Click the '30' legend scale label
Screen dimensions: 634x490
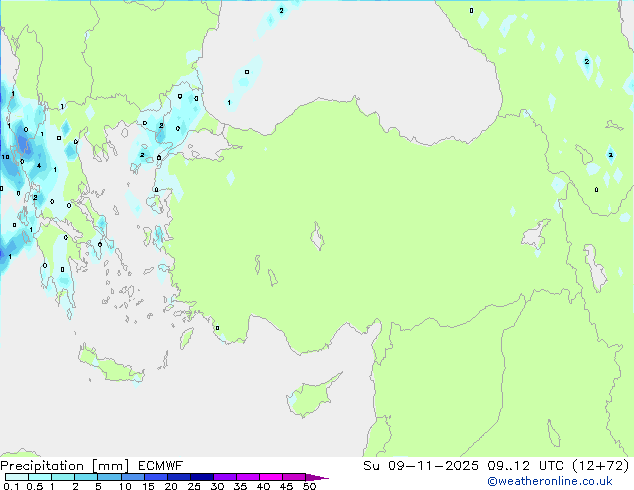click(x=217, y=486)
